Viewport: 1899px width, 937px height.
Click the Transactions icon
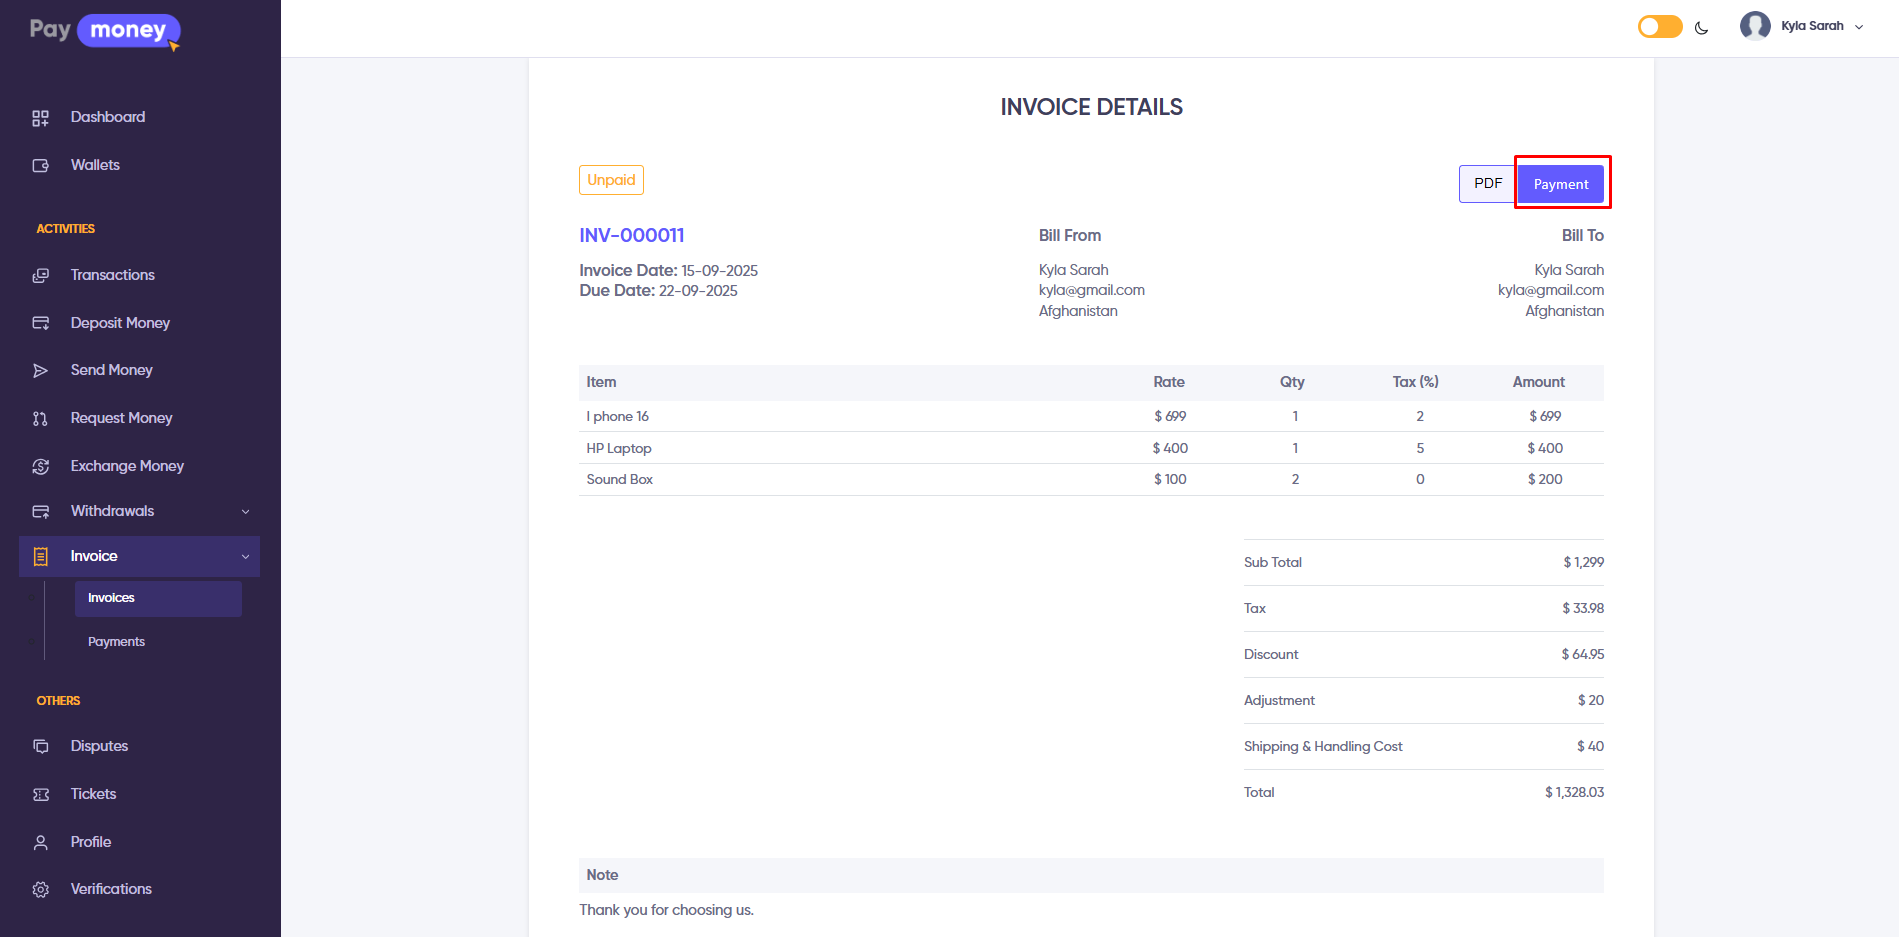tap(40, 276)
